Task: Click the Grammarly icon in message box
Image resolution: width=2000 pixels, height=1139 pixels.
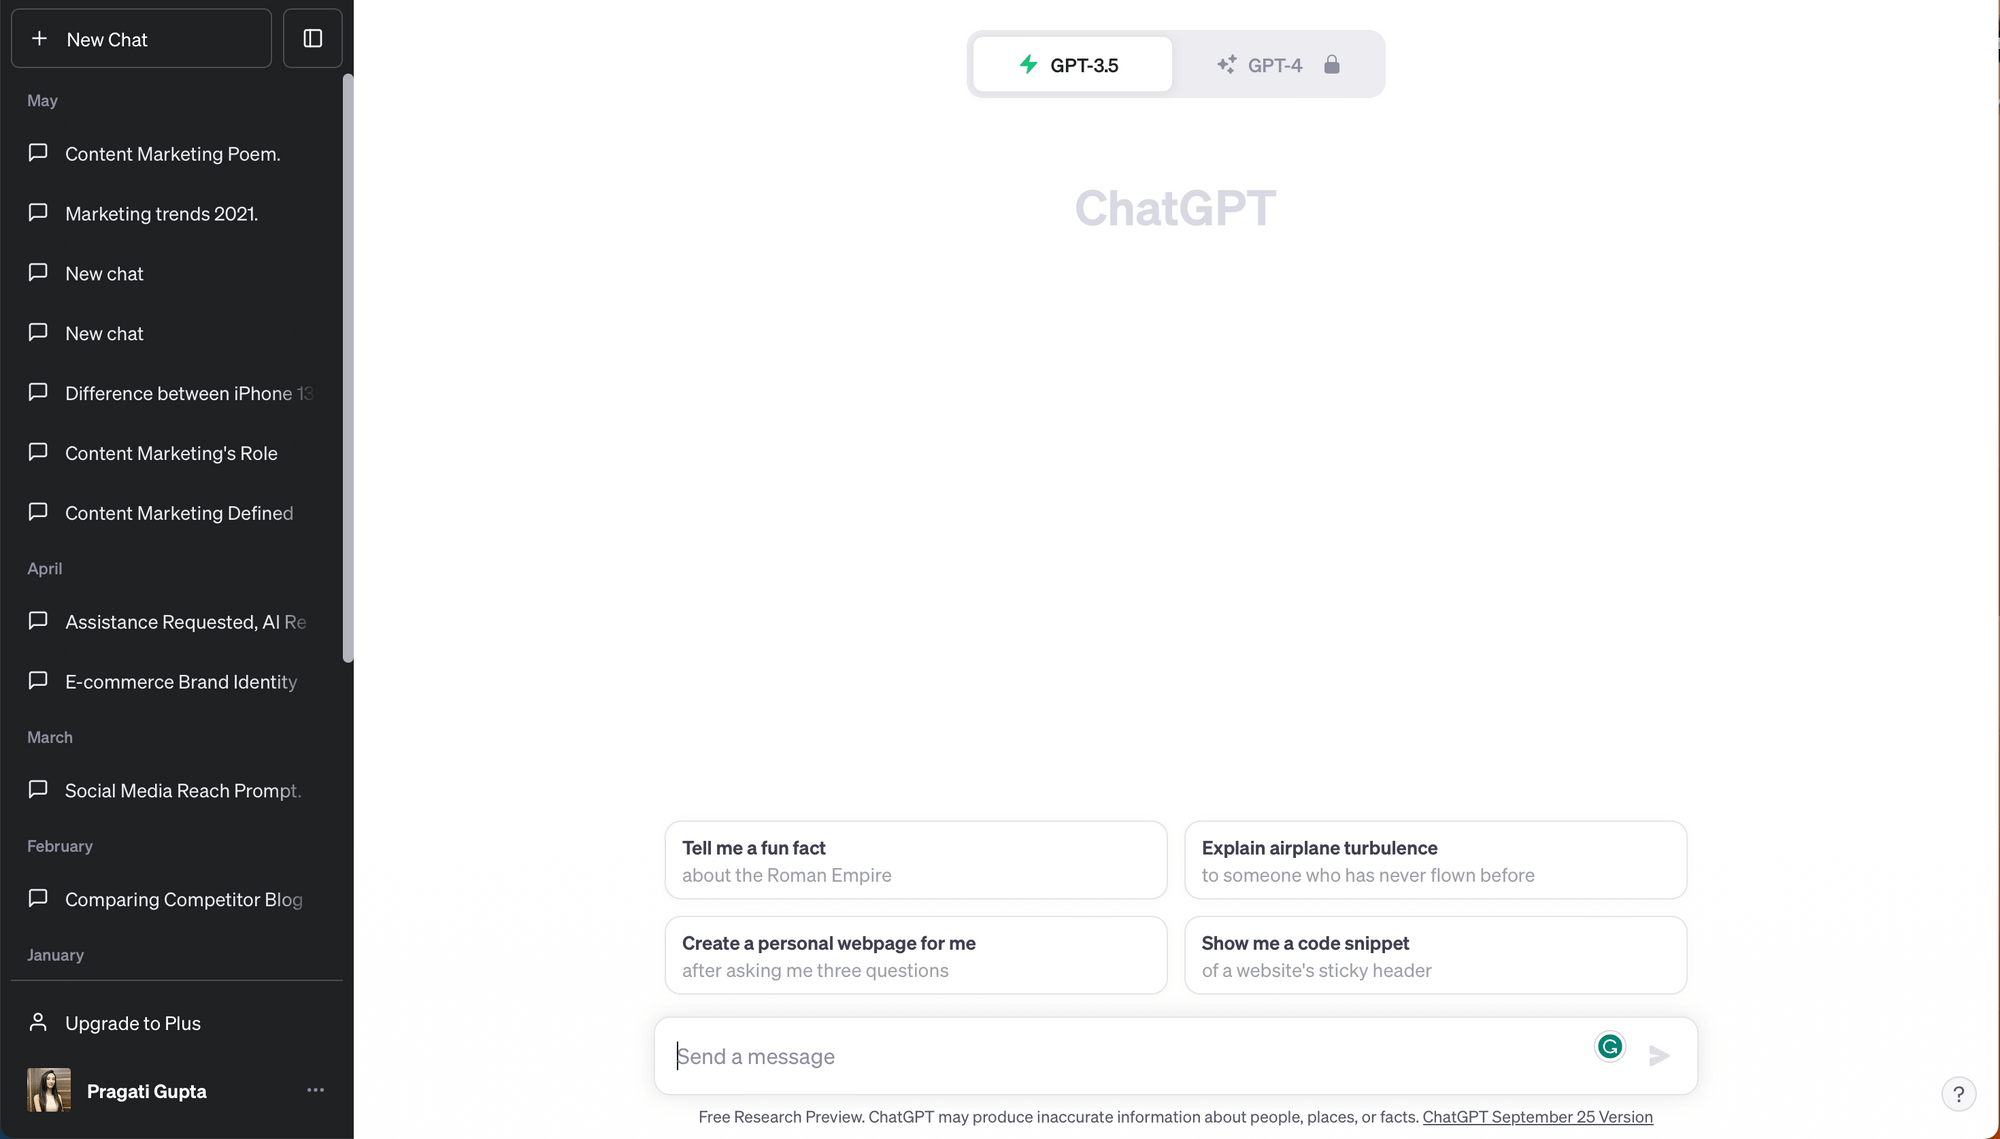Action: tap(1610, 1046)
